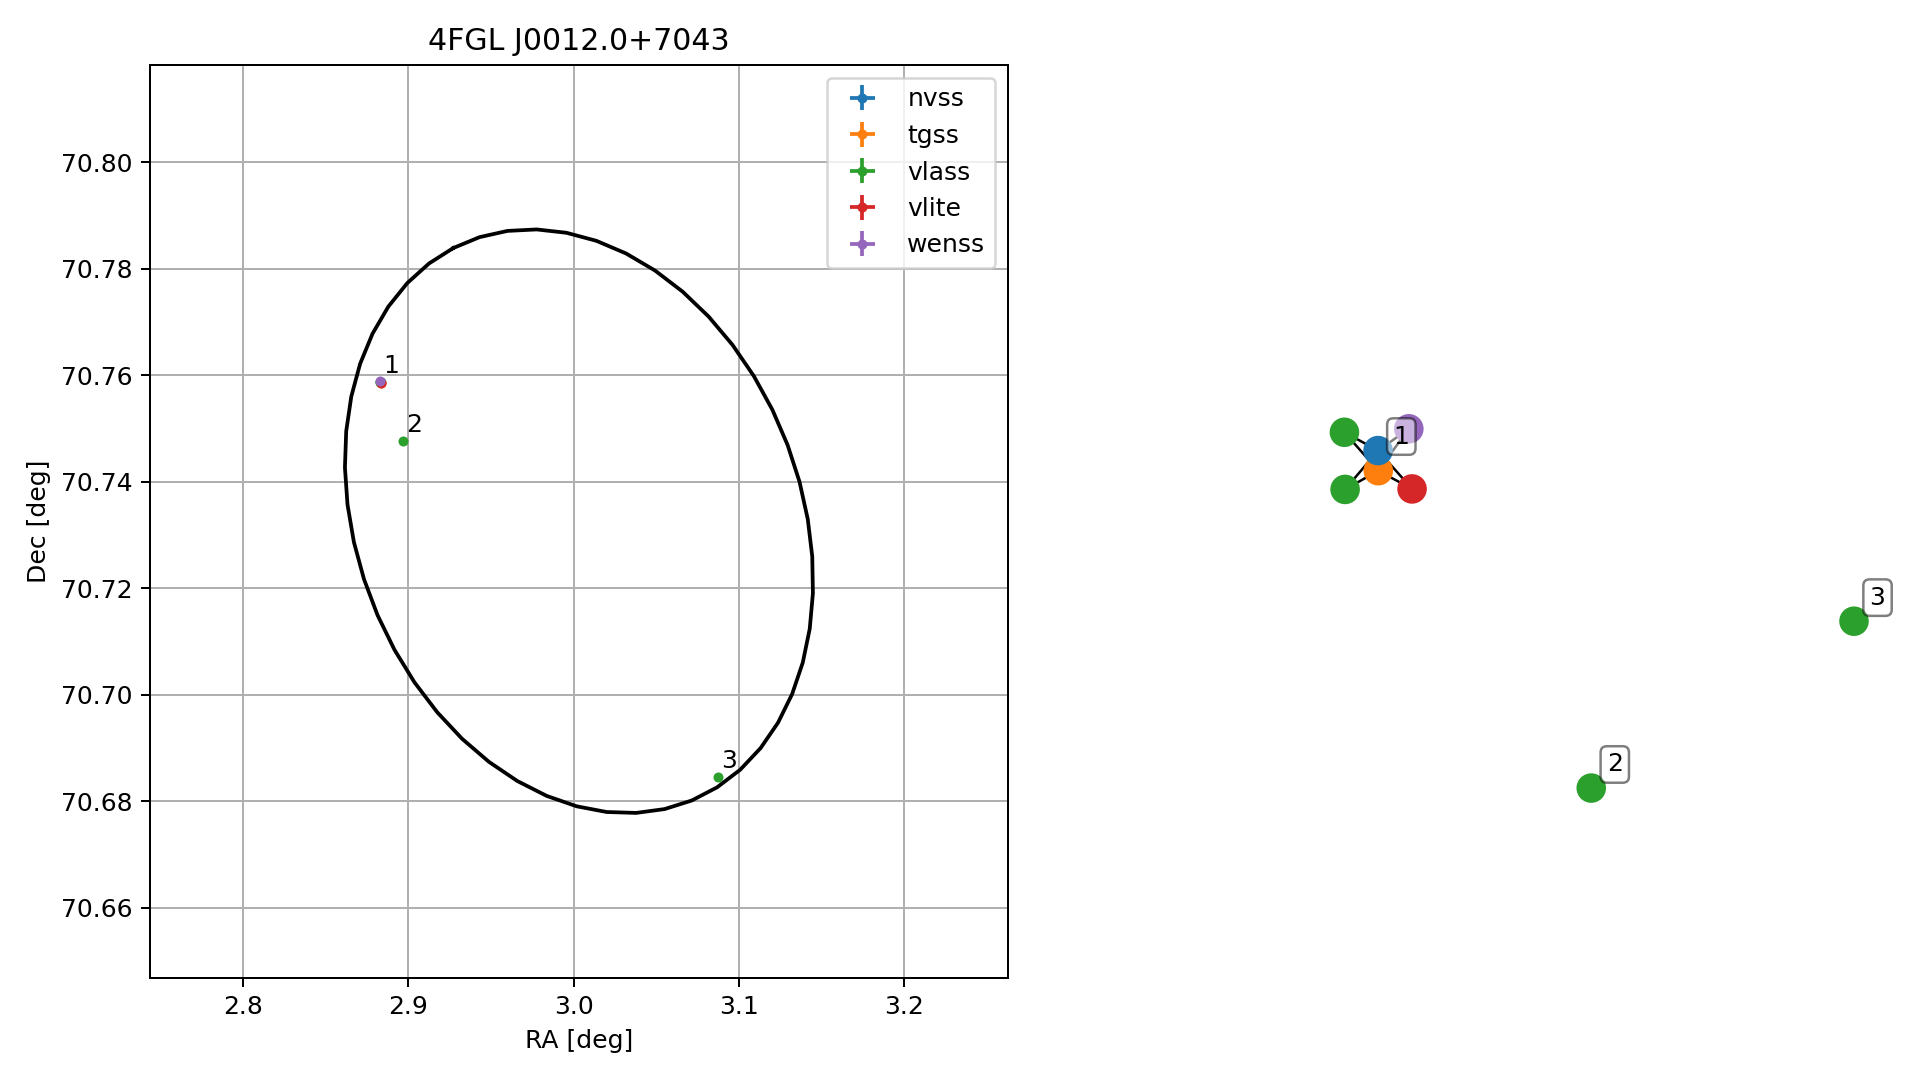Viewport: 1919px width, 1080px height.
Task: Select the 'vlass' legend label text
Action: (938, 171)
